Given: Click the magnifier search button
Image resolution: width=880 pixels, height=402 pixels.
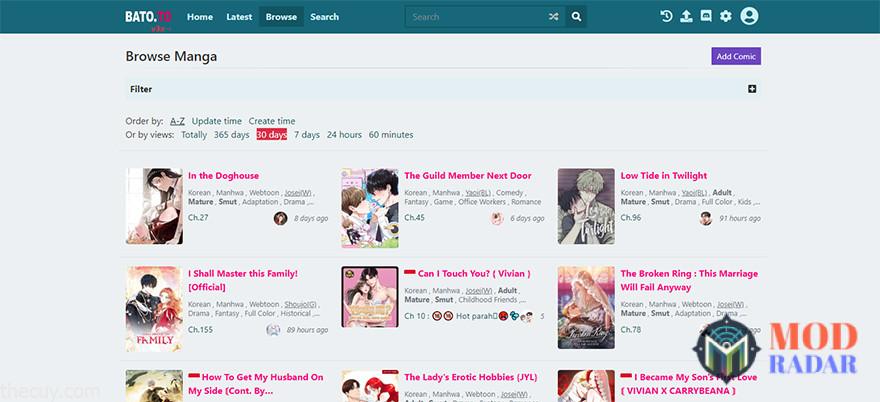Looking at the screenshot, I should point(576,17).
